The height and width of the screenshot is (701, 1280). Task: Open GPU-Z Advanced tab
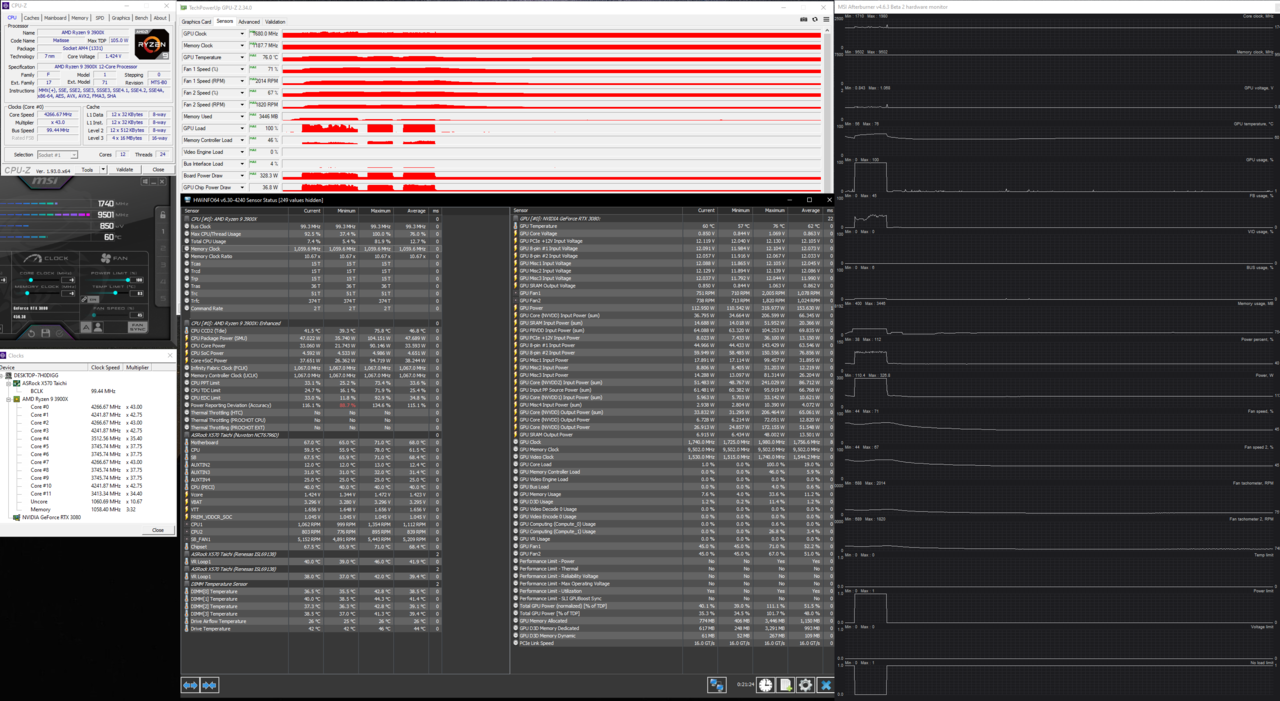(248, 21)
